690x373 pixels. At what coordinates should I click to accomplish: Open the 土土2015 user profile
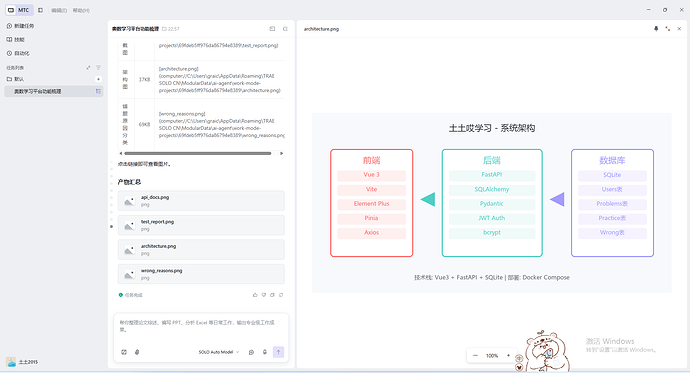tap(22, 362)
